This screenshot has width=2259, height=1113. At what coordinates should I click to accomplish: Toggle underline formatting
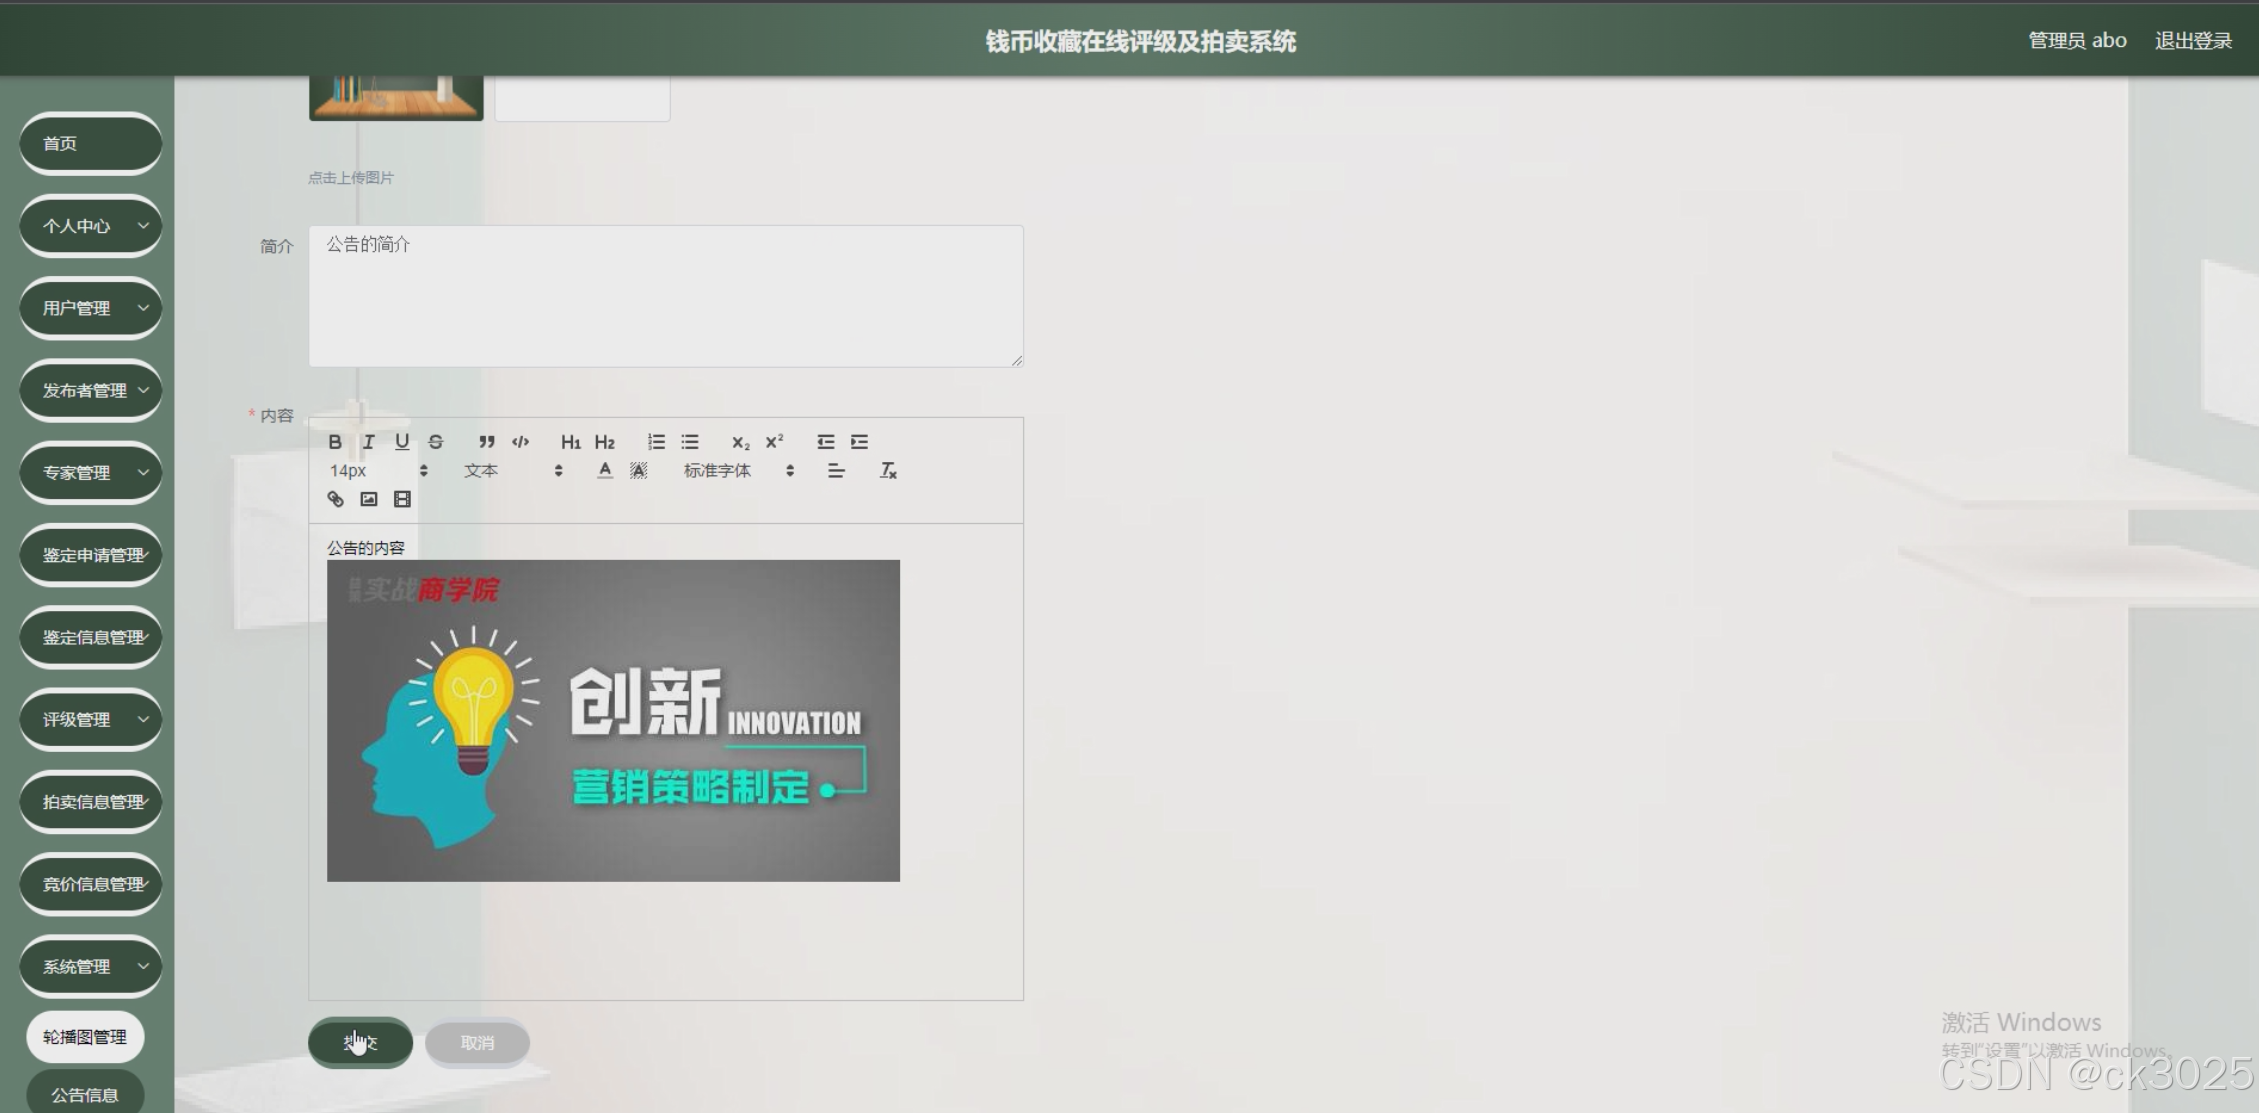pyautogui.click(x=402, y=442)
